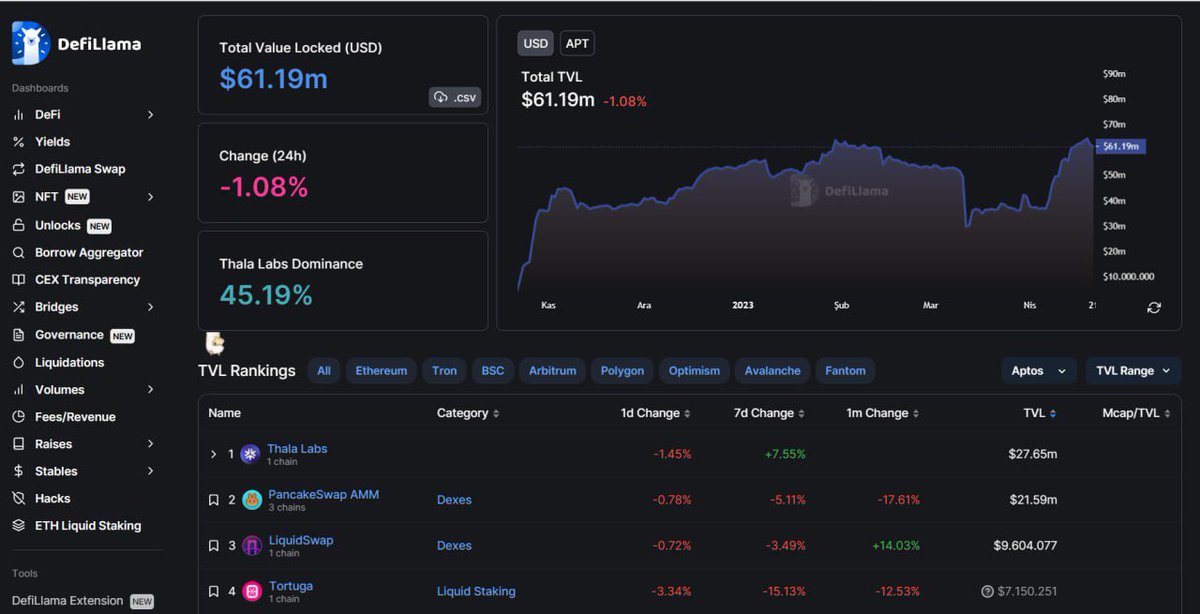
Task: Open the Tortuga protocol link
Action: tap(290, 586)
